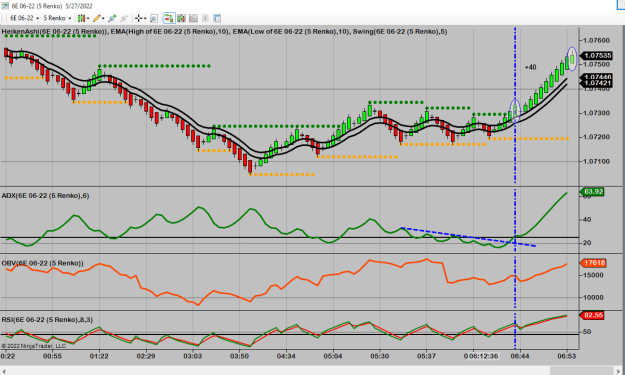Click the chart window title icon
This screenshot has width=625, height=375.
tap(5, 6)
